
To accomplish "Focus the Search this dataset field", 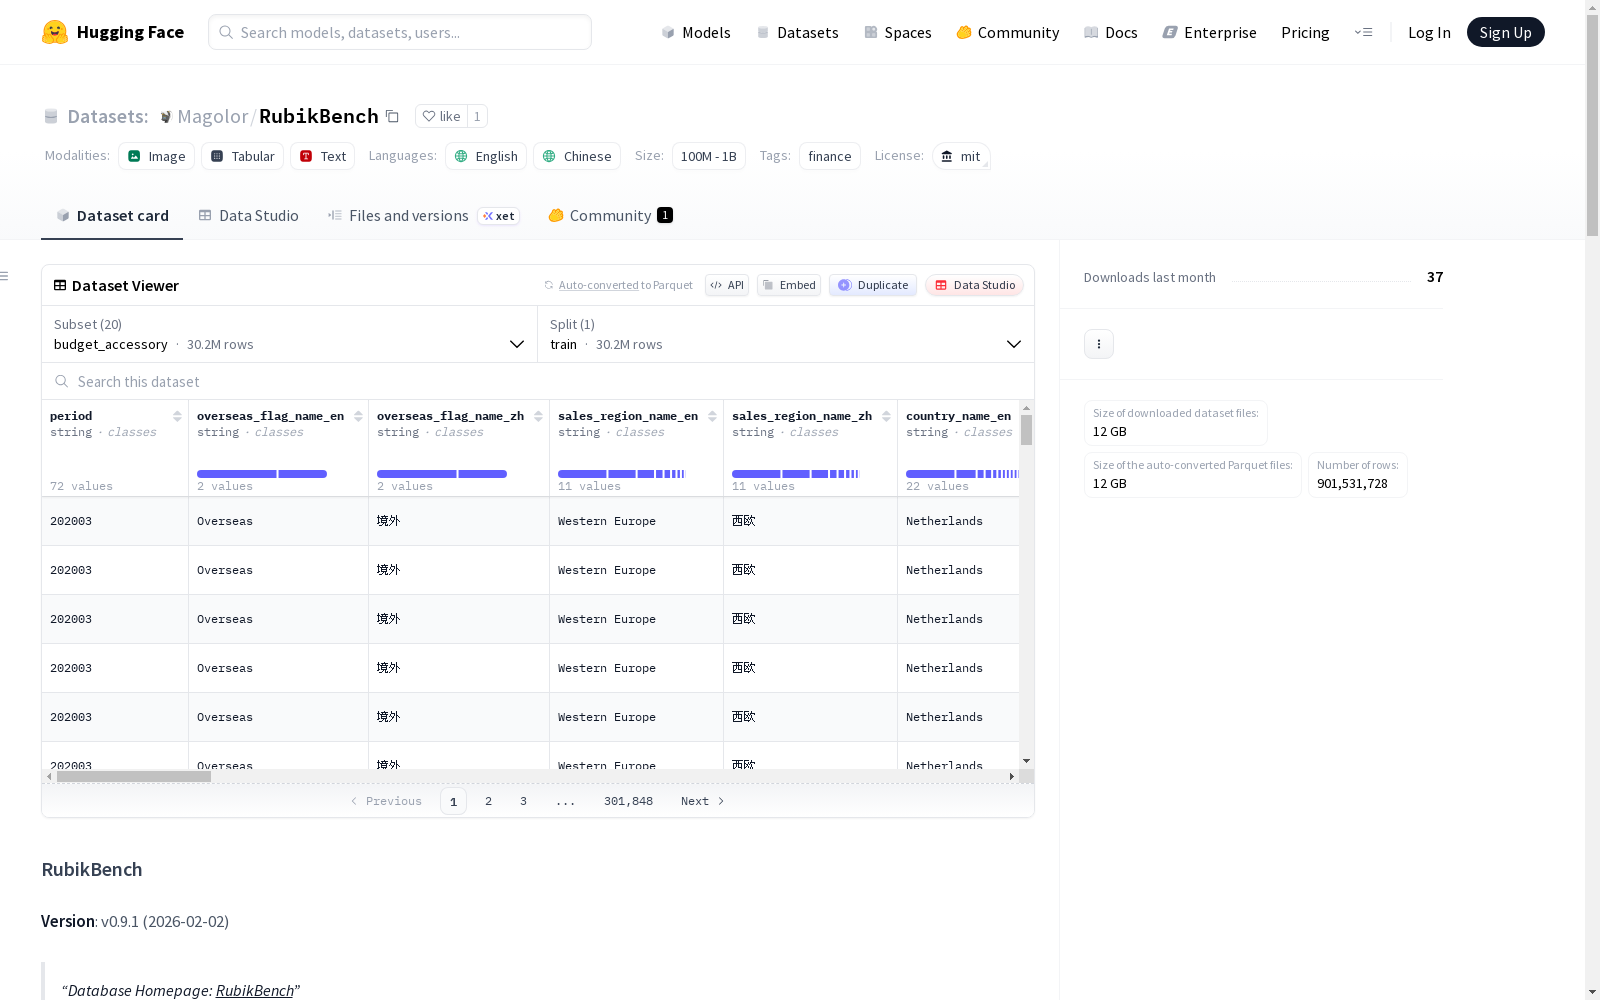I will pyautogui.click(x=538, y=382).
